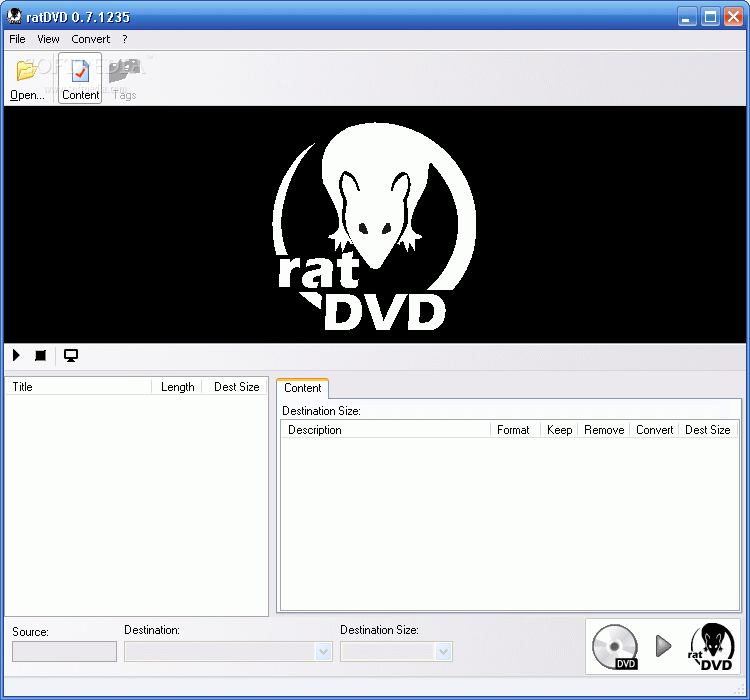
Task: Open the View menu
Action: [x=48, y=39]
